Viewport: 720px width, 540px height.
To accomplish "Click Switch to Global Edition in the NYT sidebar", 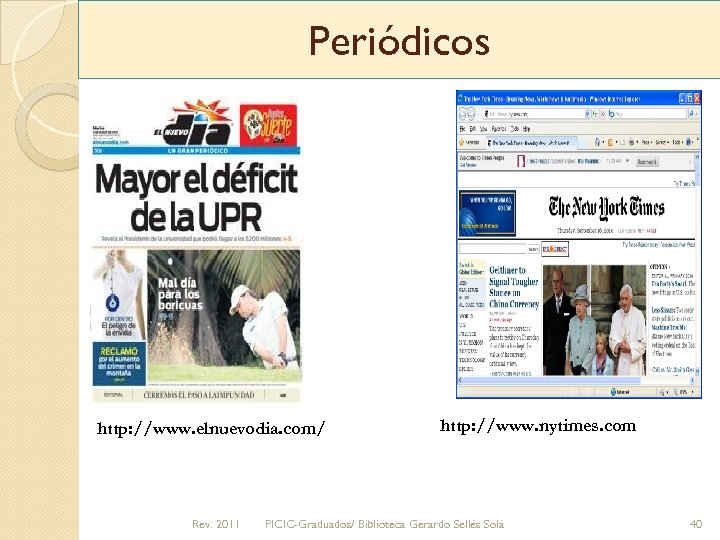I will point(471,269).
